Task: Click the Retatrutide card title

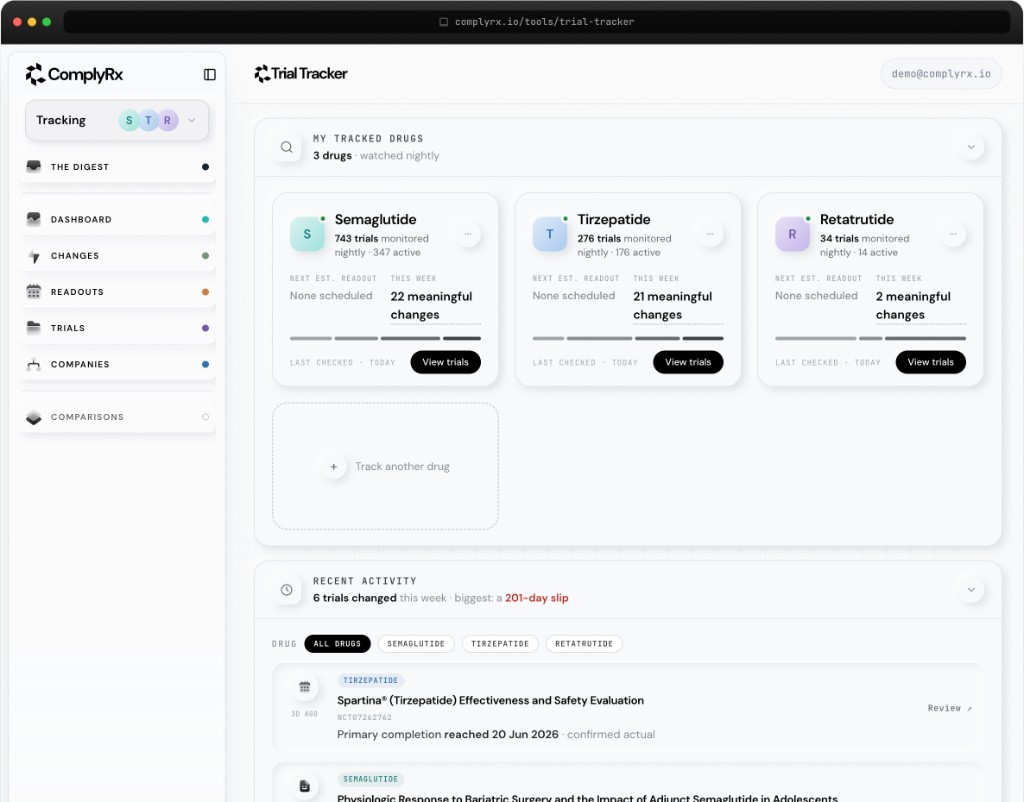Action: coord(857,219)
